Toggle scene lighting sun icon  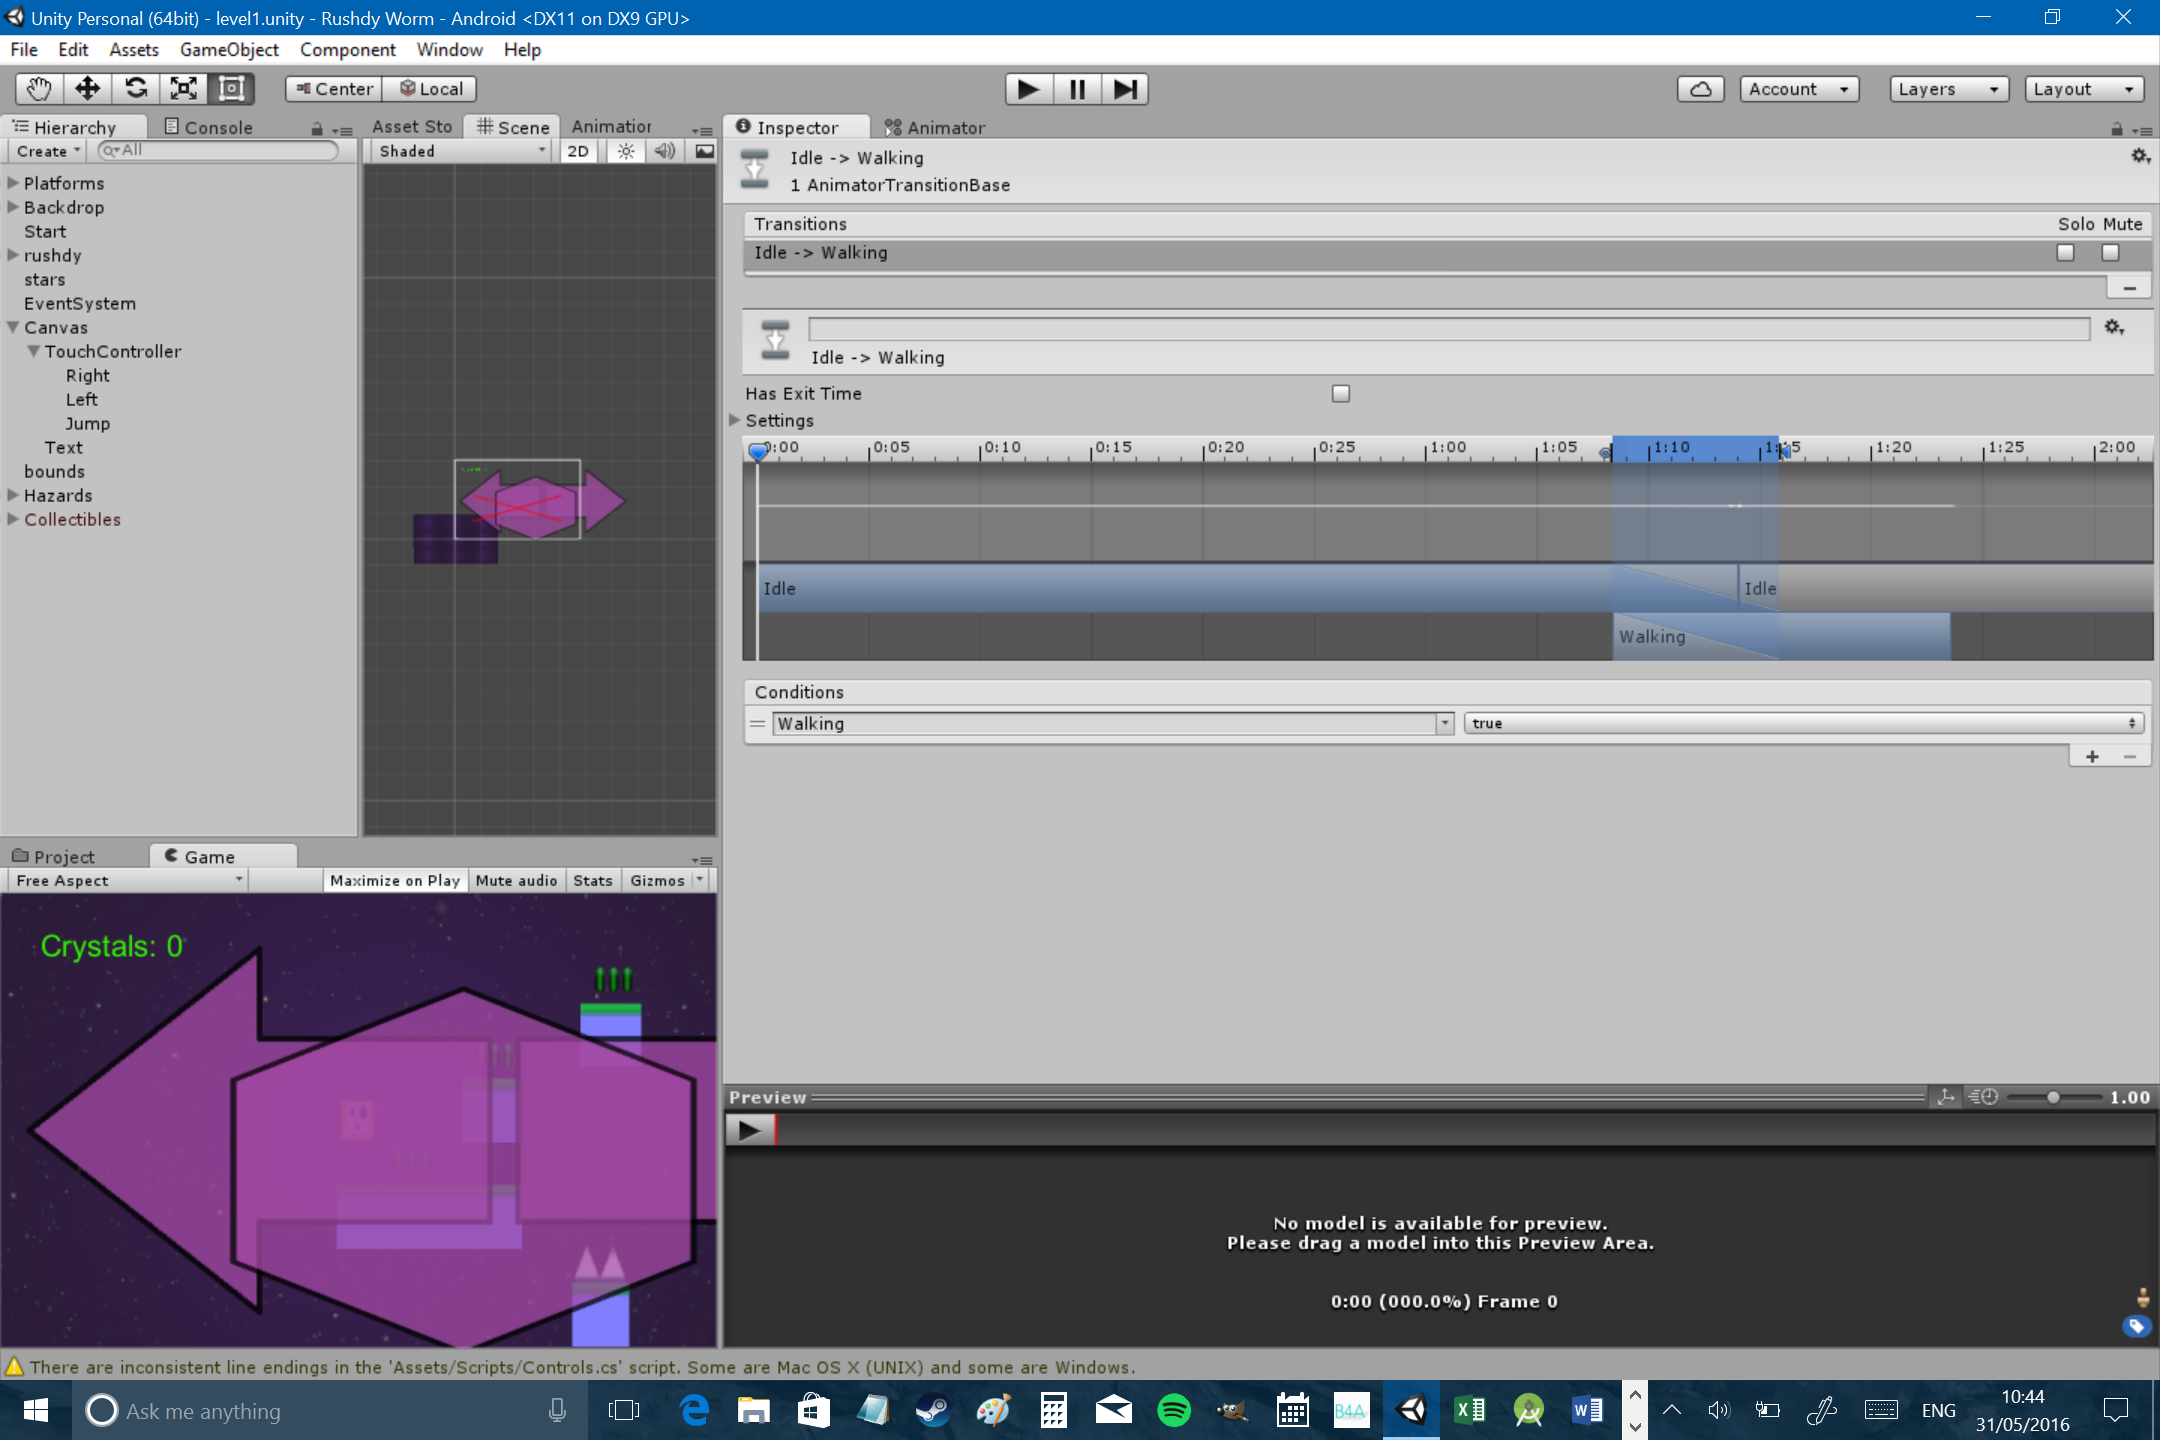pyautogui.click(x=626, y=151)
